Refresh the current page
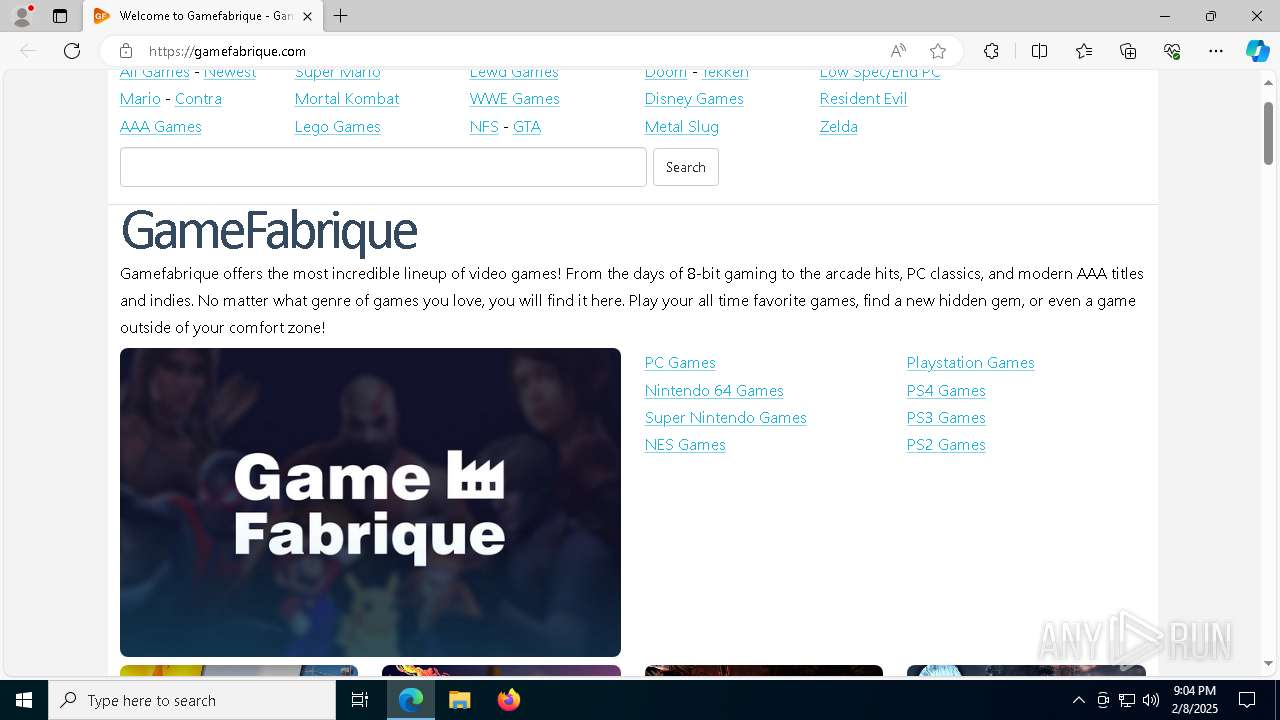Screen dimensions: 1280x720 click(x=72, y=51)
